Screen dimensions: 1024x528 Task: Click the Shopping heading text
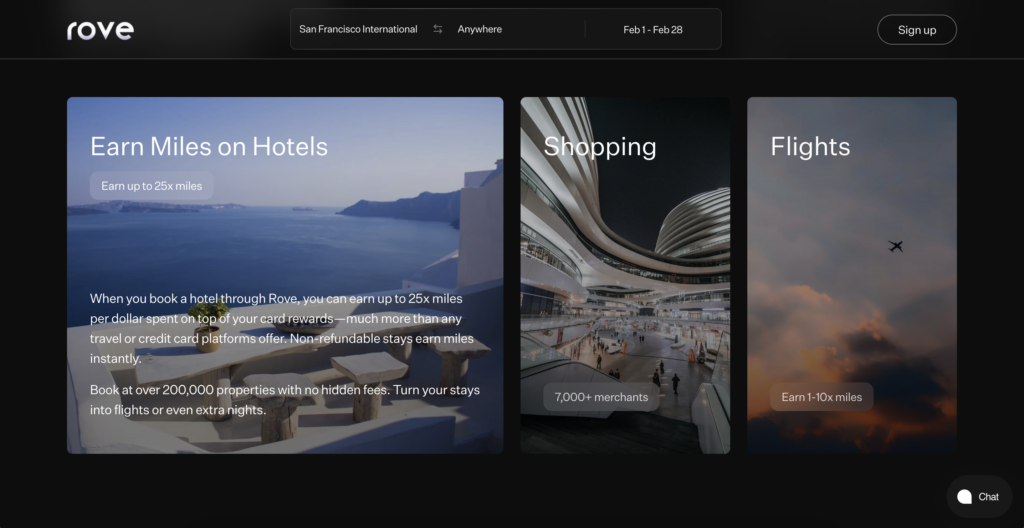[x=600, y=147]
